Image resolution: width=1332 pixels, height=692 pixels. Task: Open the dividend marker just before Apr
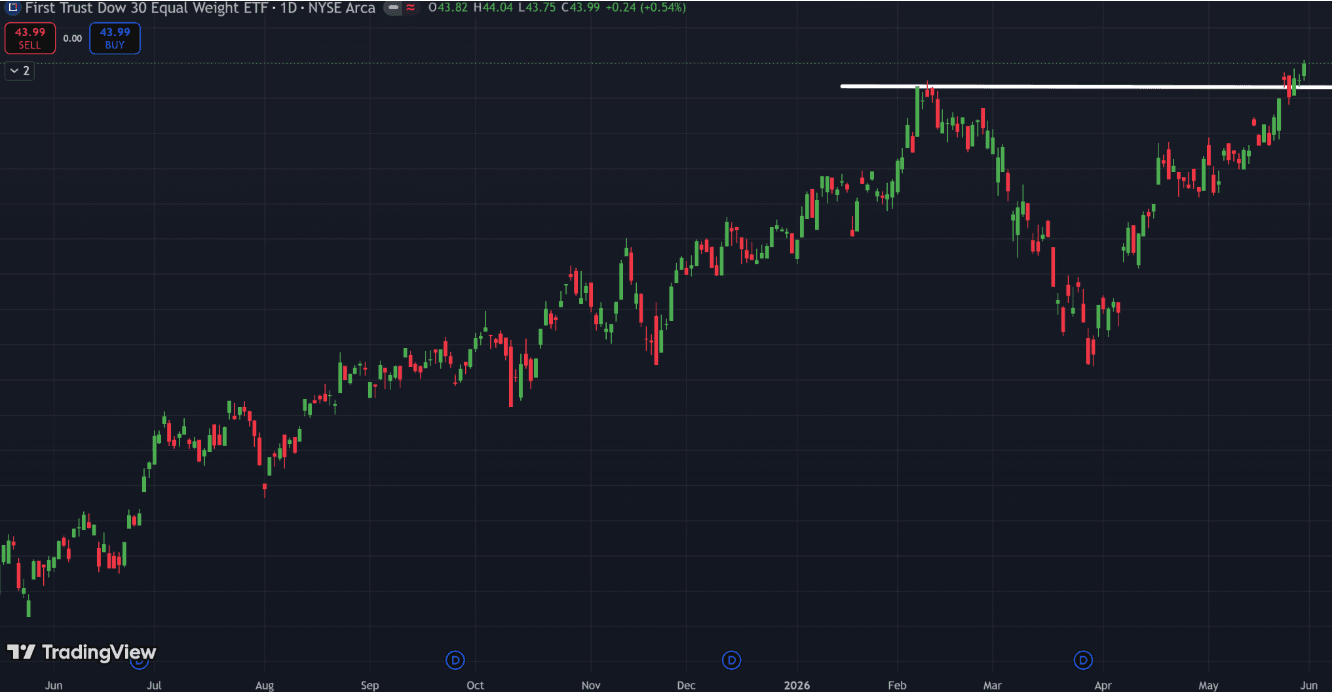pyautogui.click(x=1083, y=659)
